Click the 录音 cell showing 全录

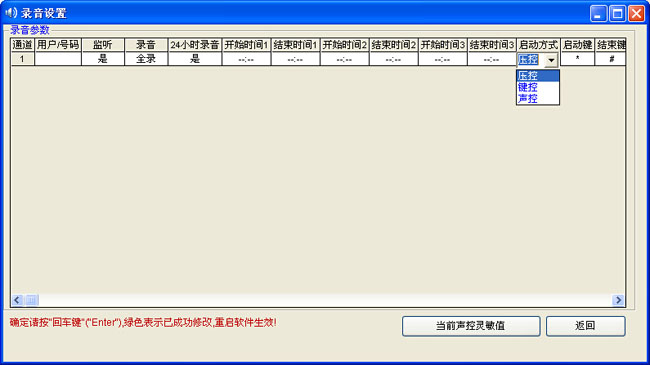(146, 59)
